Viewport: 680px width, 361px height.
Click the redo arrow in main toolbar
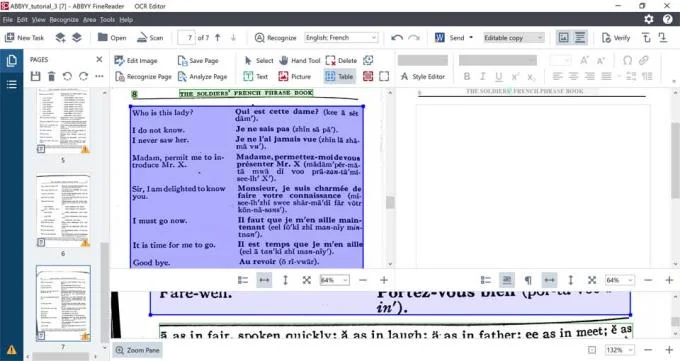[x=414, y=38]
